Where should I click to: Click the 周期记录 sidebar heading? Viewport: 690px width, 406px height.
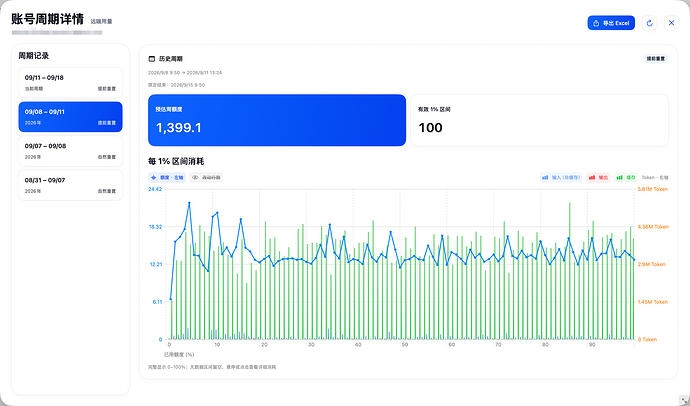(x=33, y=56)
